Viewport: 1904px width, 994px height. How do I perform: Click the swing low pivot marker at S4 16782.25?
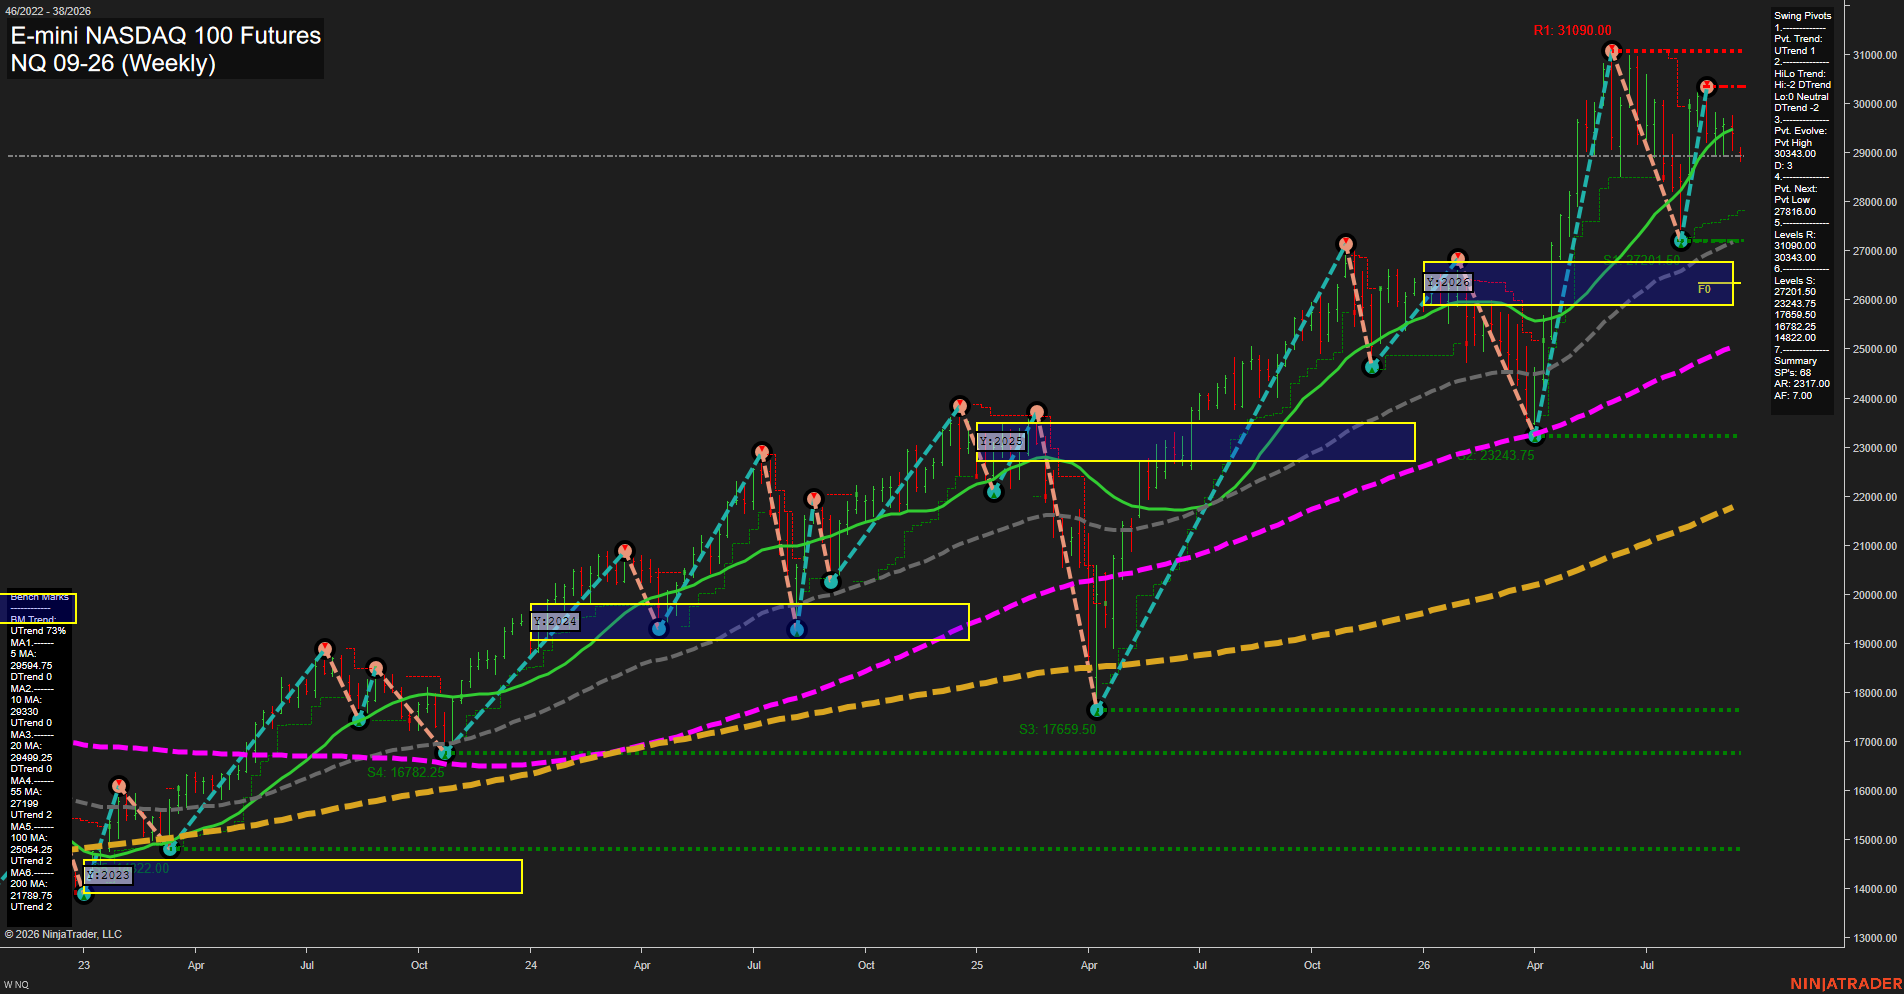tap(446, 752)
